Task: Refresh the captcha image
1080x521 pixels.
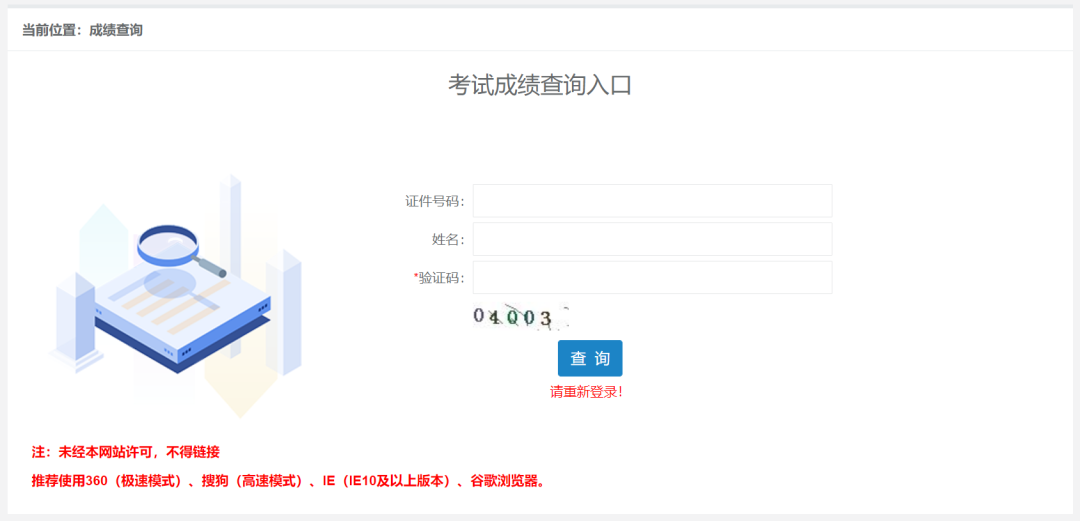Action: click(x=520, y=317)
